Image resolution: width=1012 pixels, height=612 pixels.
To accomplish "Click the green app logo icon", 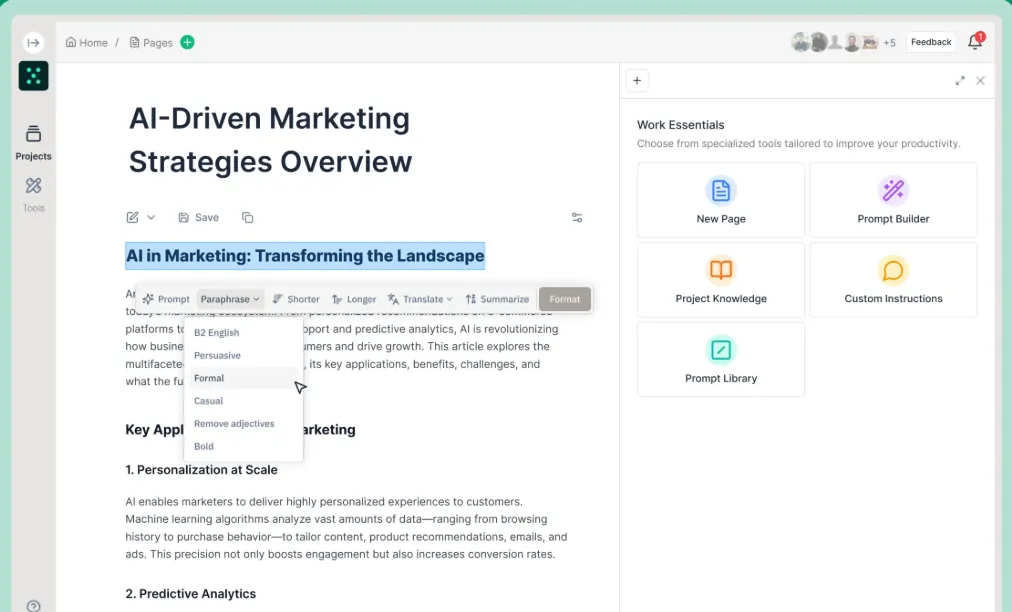I will (x=34, y=76).
